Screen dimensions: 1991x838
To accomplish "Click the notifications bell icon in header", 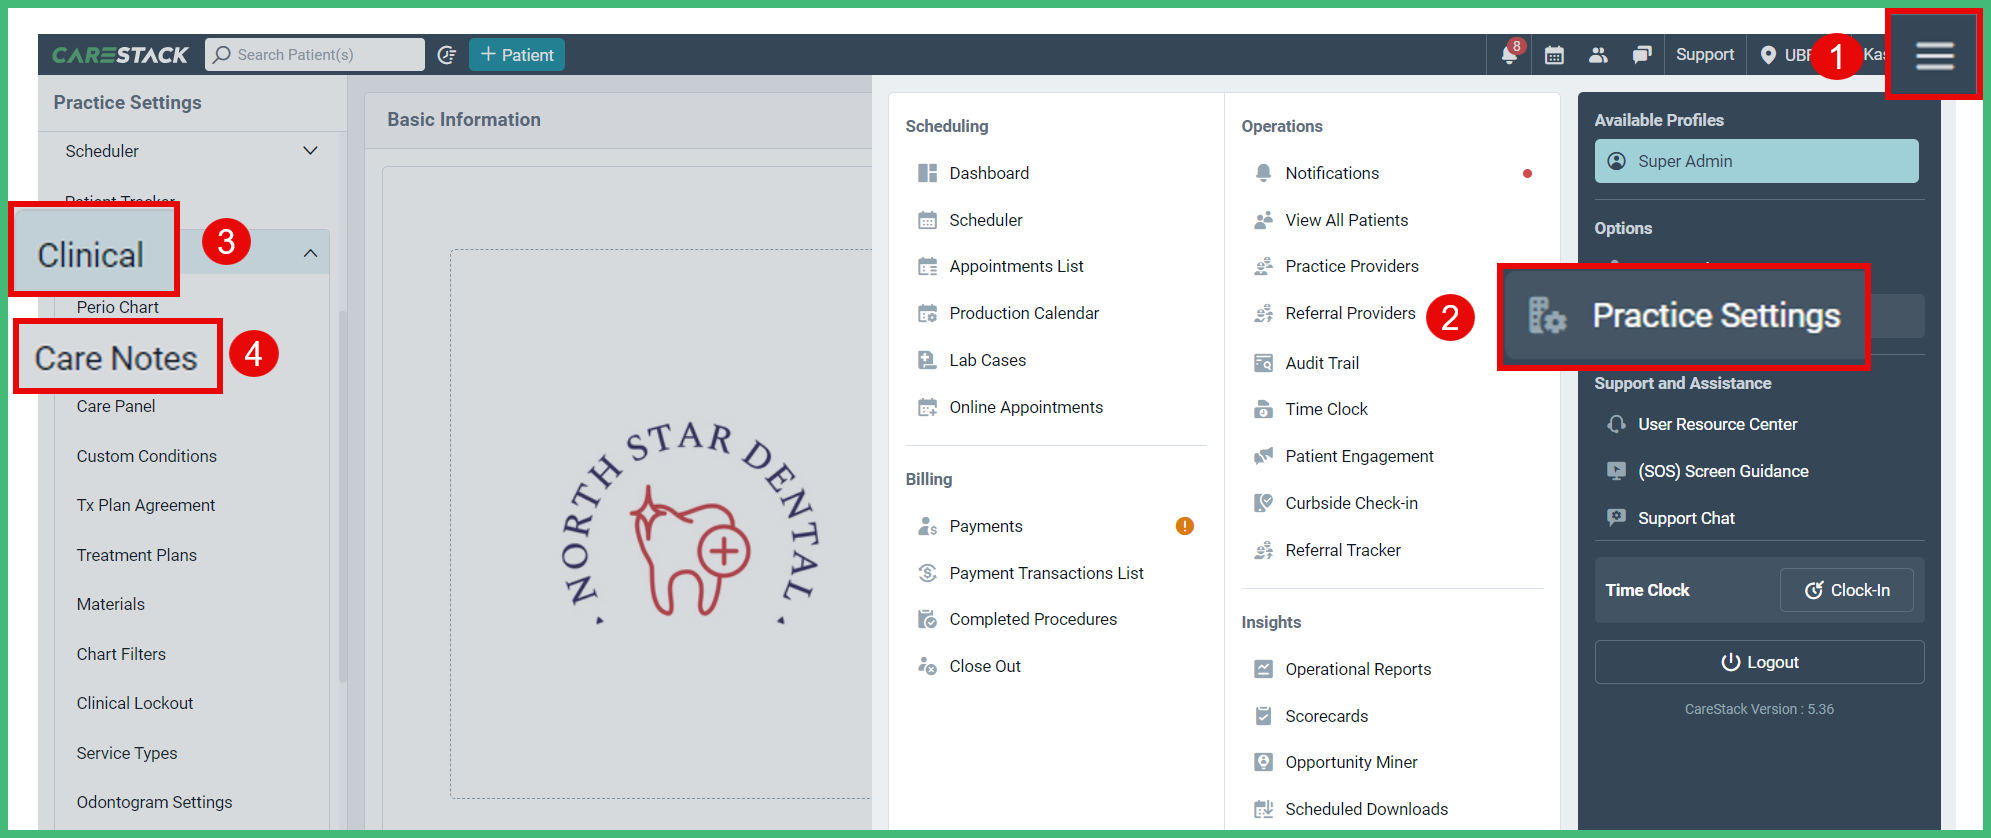I will 1509,55.
